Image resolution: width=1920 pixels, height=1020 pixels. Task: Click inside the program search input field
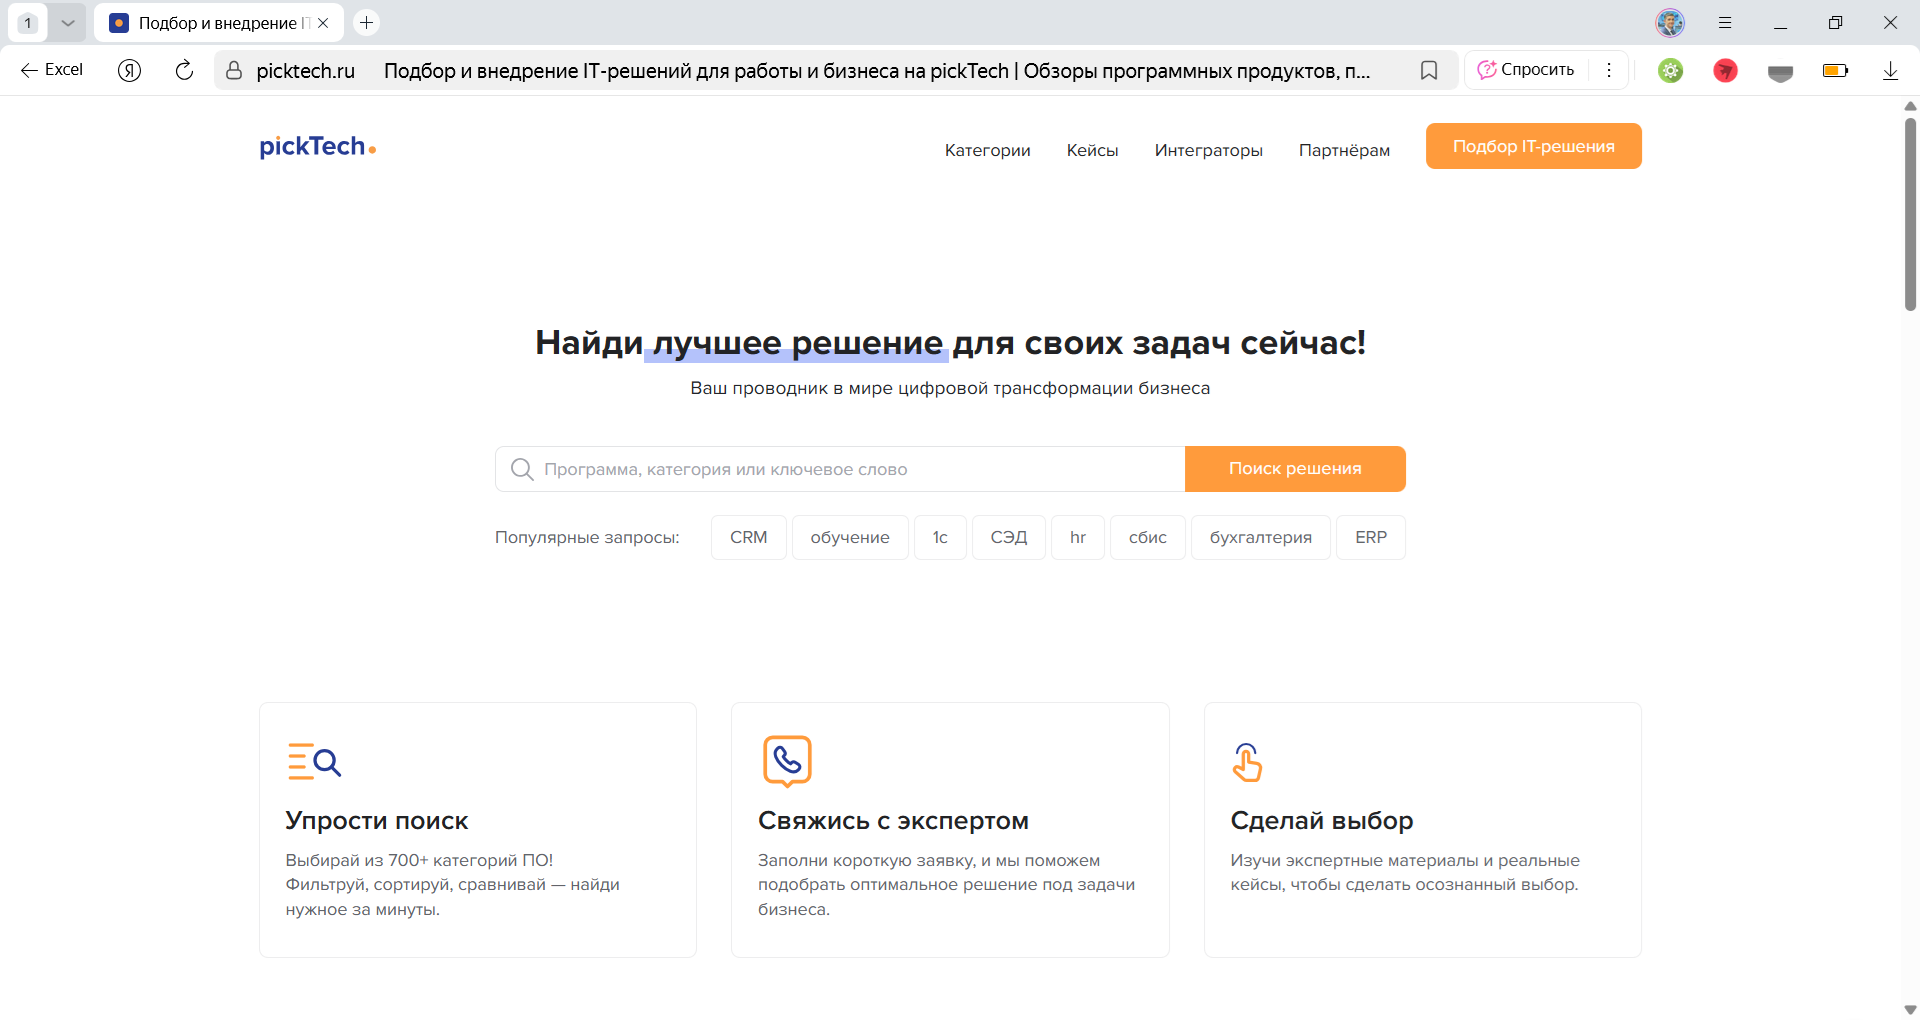pyautogui.click(x=800, y=468)
